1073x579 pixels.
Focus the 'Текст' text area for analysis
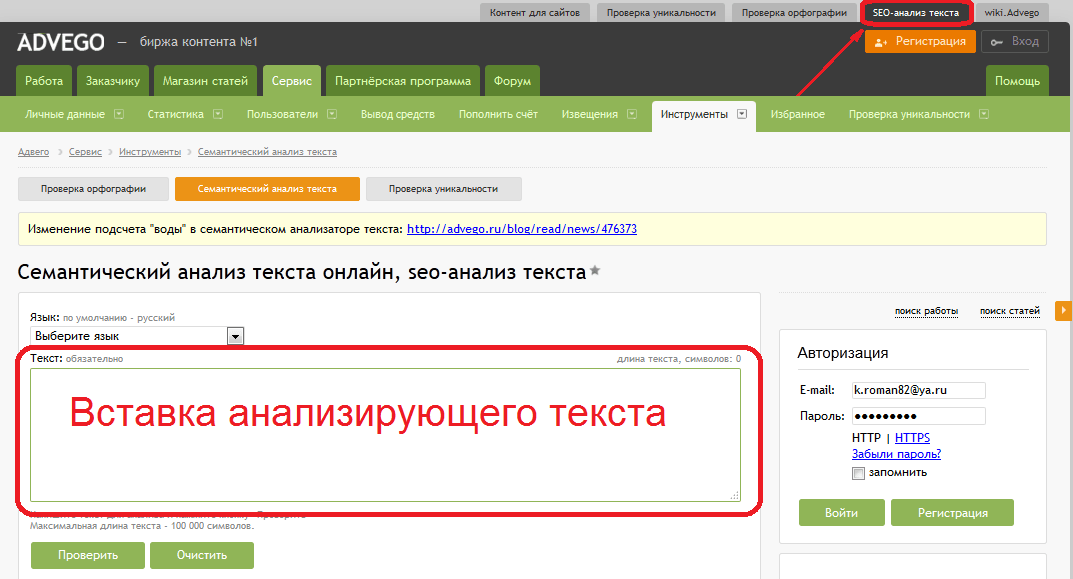pyautogui.click(x=385, y=435)
